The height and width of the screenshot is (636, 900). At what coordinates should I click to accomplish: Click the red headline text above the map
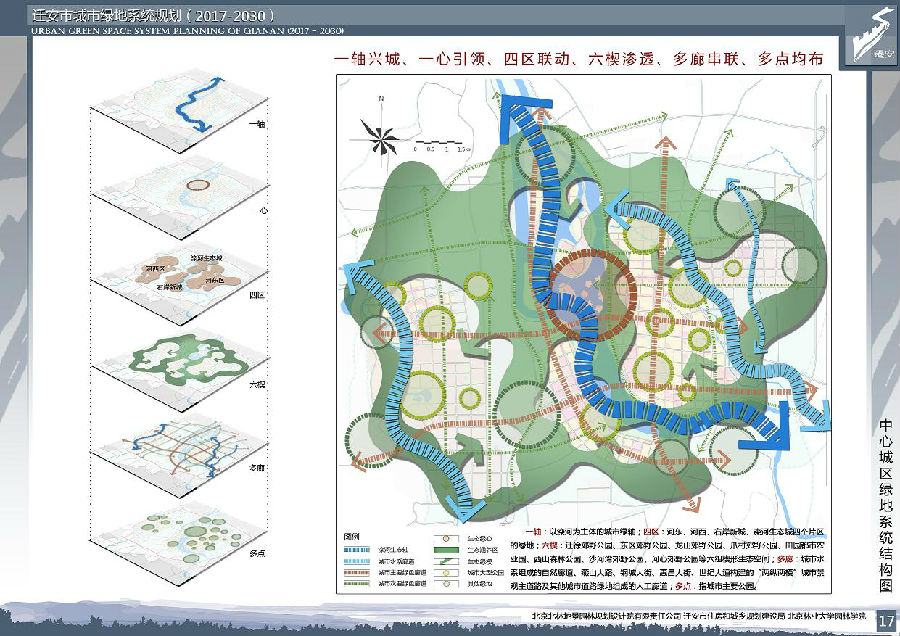tap(579, 60)
